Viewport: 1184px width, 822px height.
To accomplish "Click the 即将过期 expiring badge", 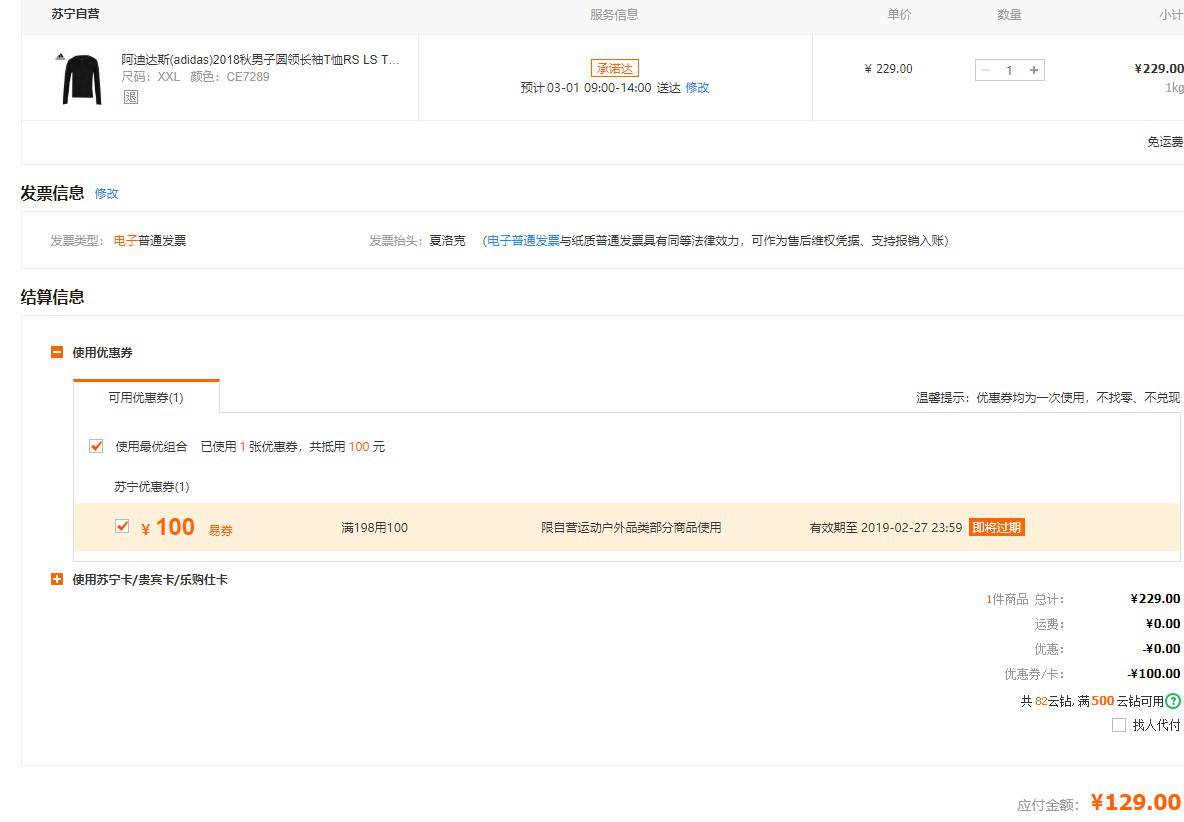I will coord(996,527).
